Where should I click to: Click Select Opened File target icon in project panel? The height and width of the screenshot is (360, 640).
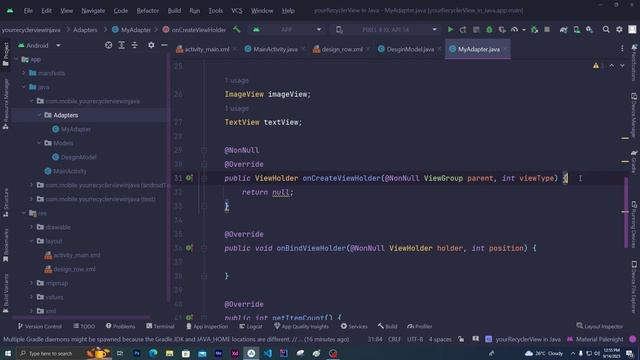coord(109,45)
